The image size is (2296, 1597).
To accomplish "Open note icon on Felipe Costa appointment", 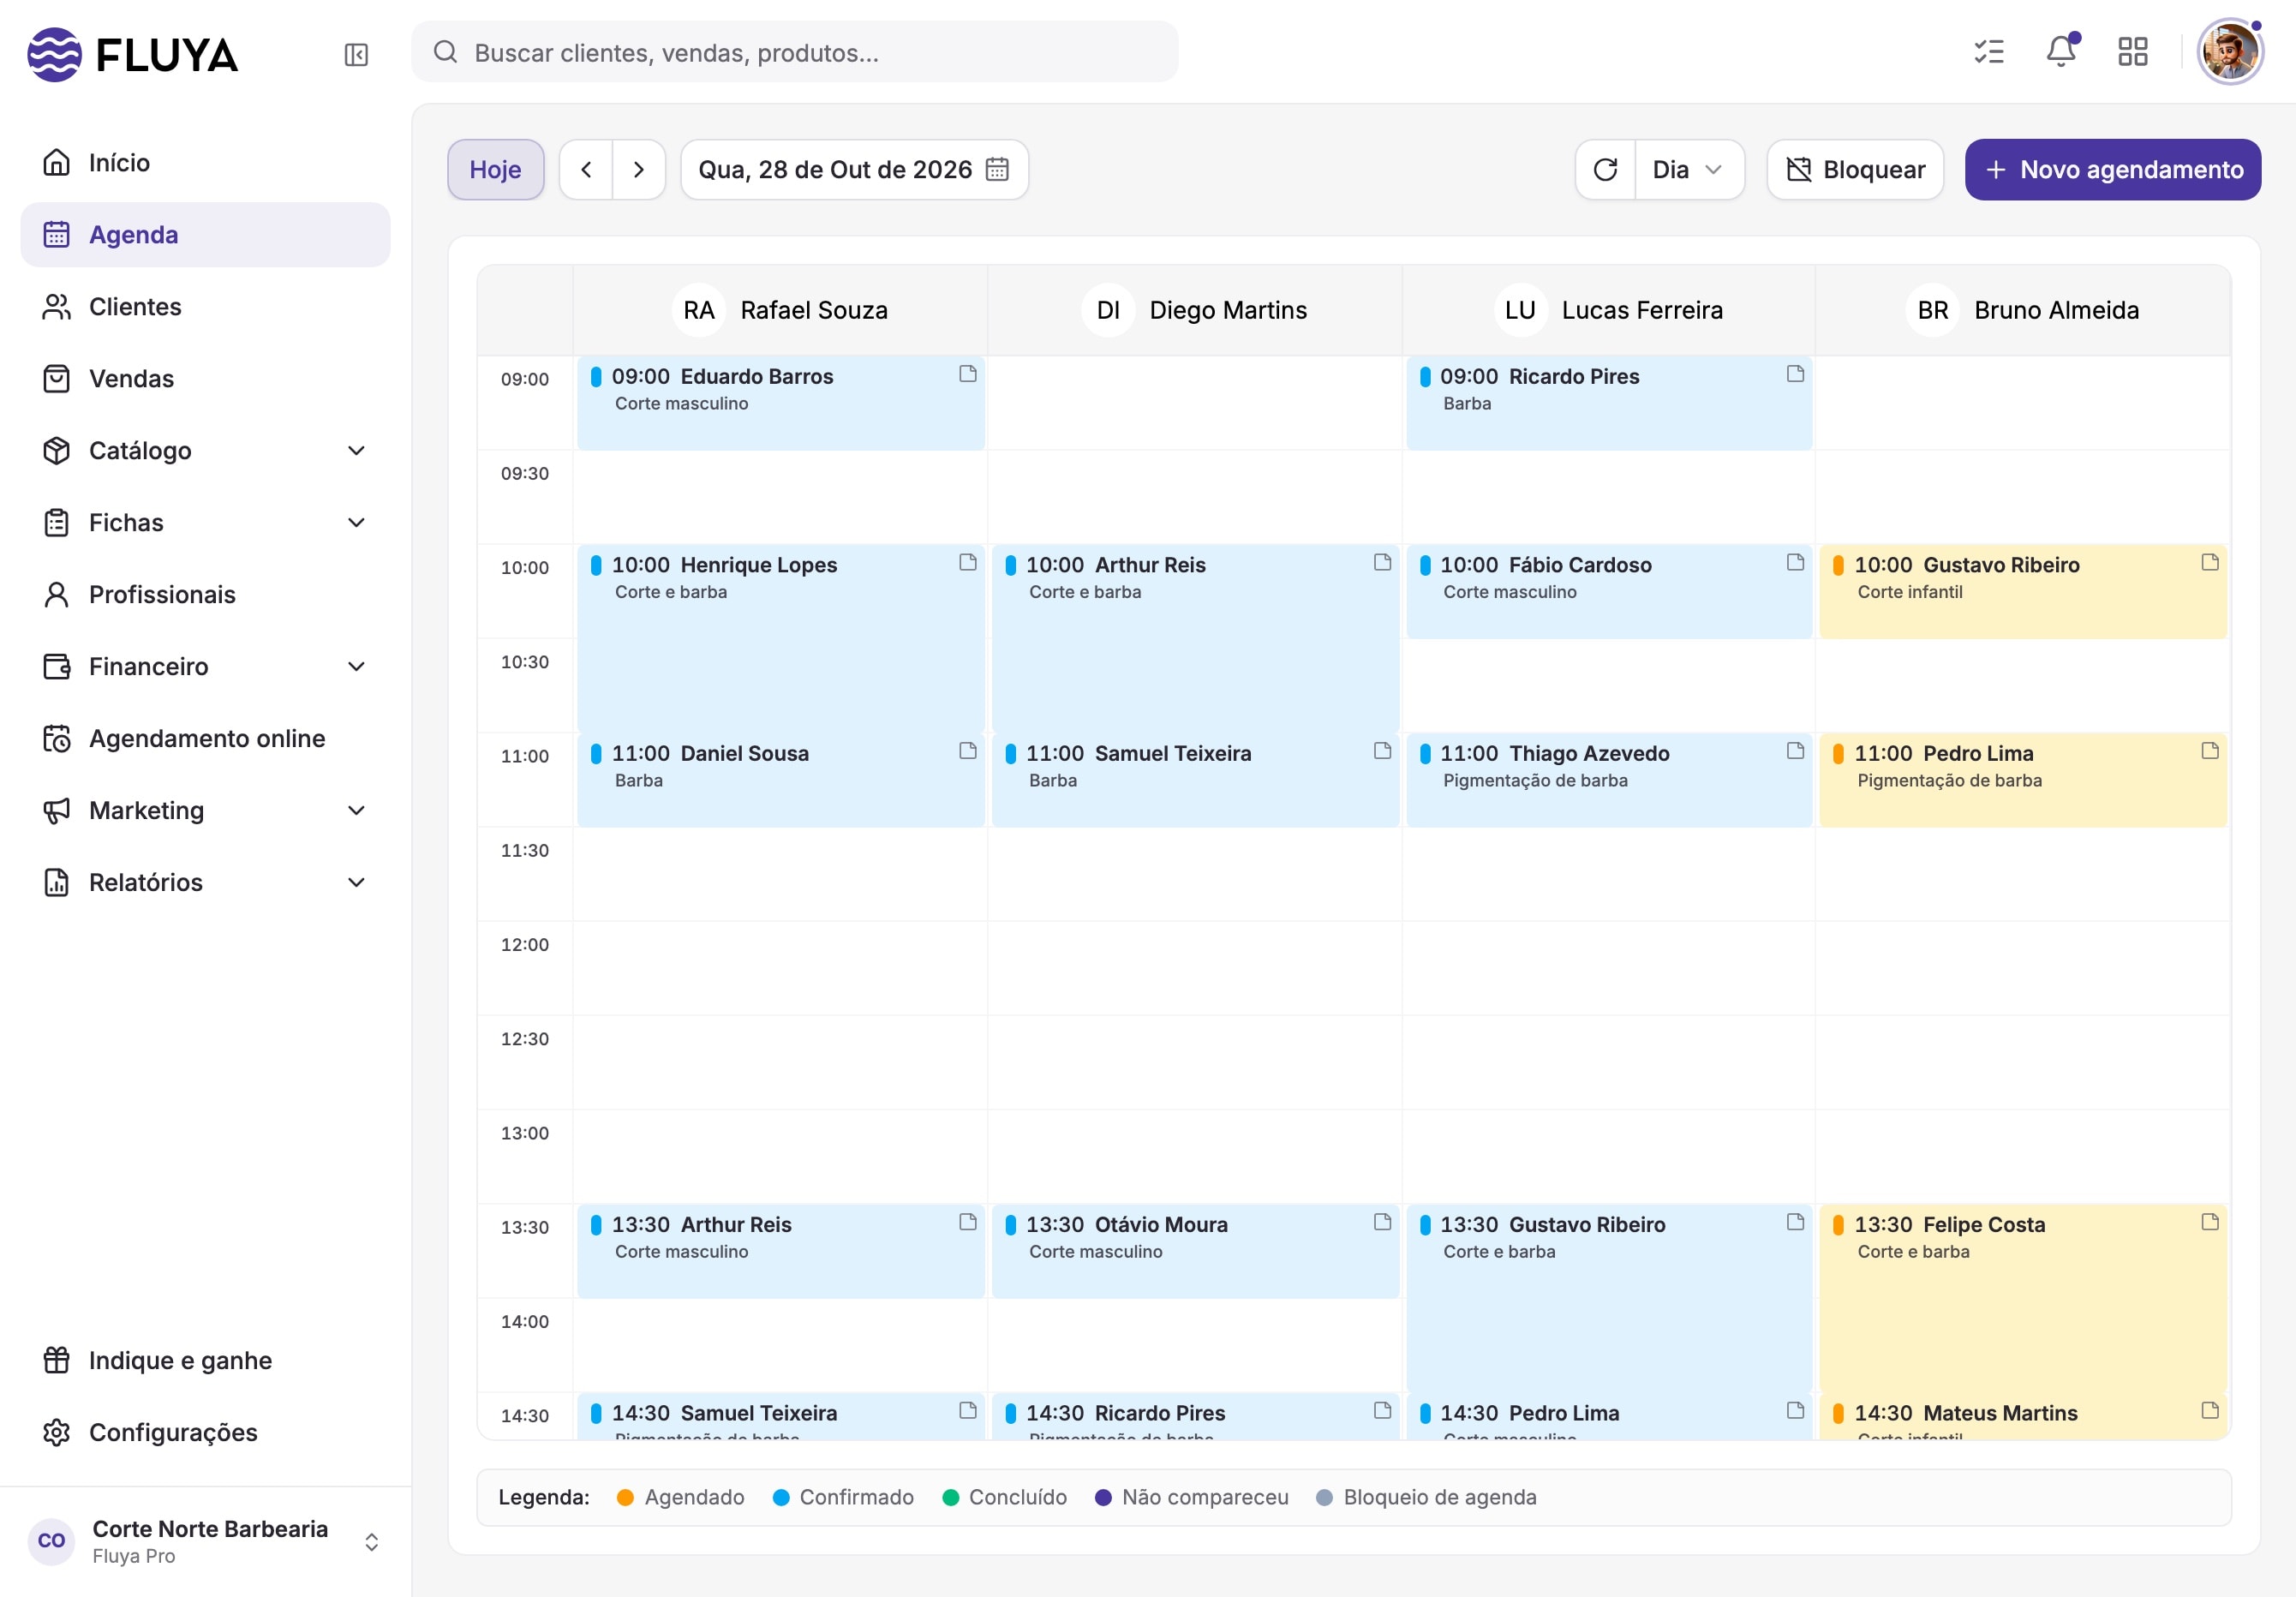I will [2210, 1222].
